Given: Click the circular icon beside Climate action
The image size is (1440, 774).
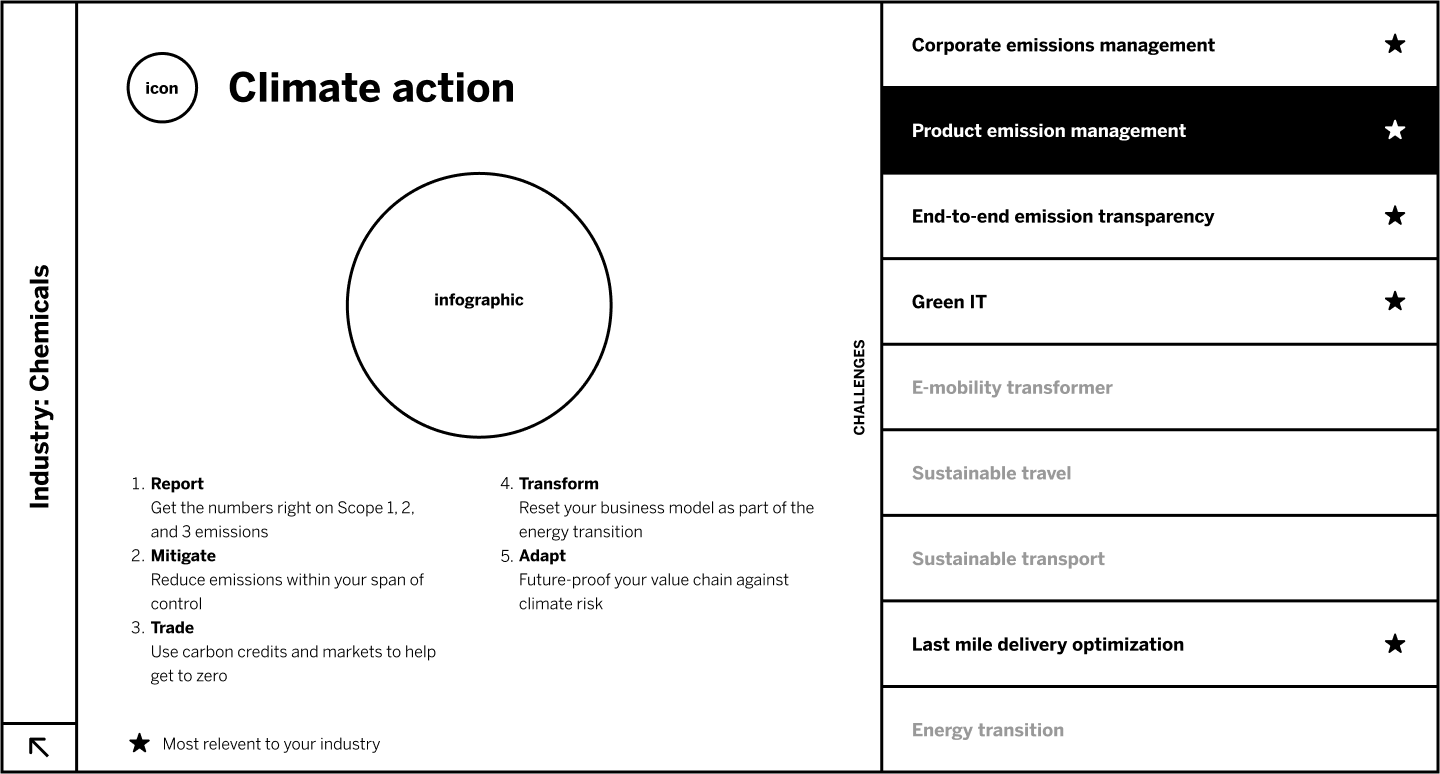Looking at the screenshot, I should click(162, 88).
